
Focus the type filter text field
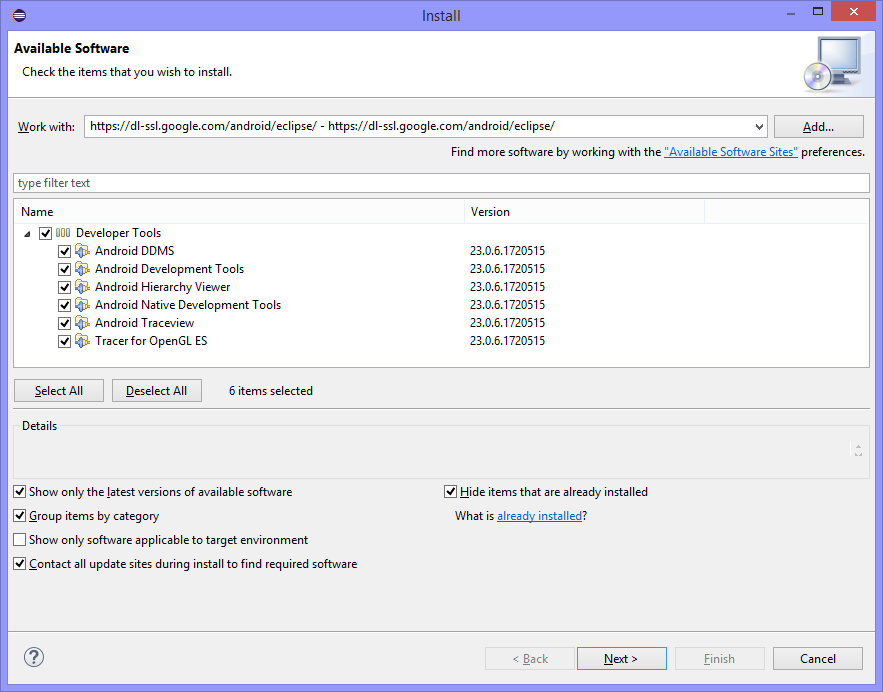(x=441, y=183)
